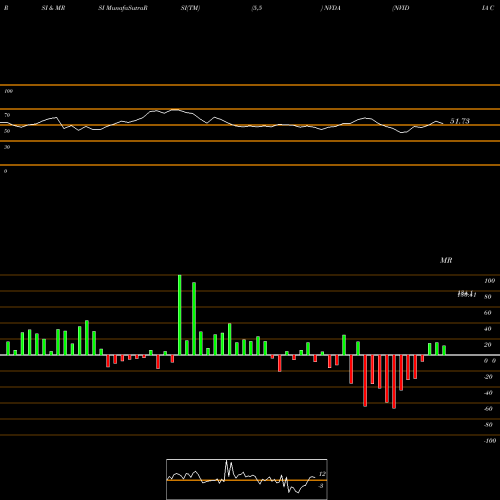Click the tallest green MR histogram bar
Image resolution: width=500 pixels, height=500 pixels.
[x=180, y=315]
